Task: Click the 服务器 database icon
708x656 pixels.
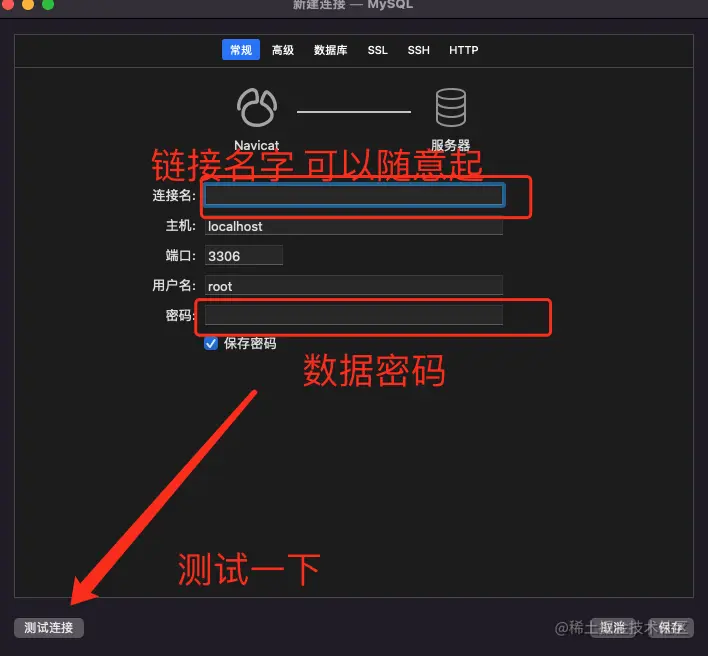Action: click(x=451, y=107)
